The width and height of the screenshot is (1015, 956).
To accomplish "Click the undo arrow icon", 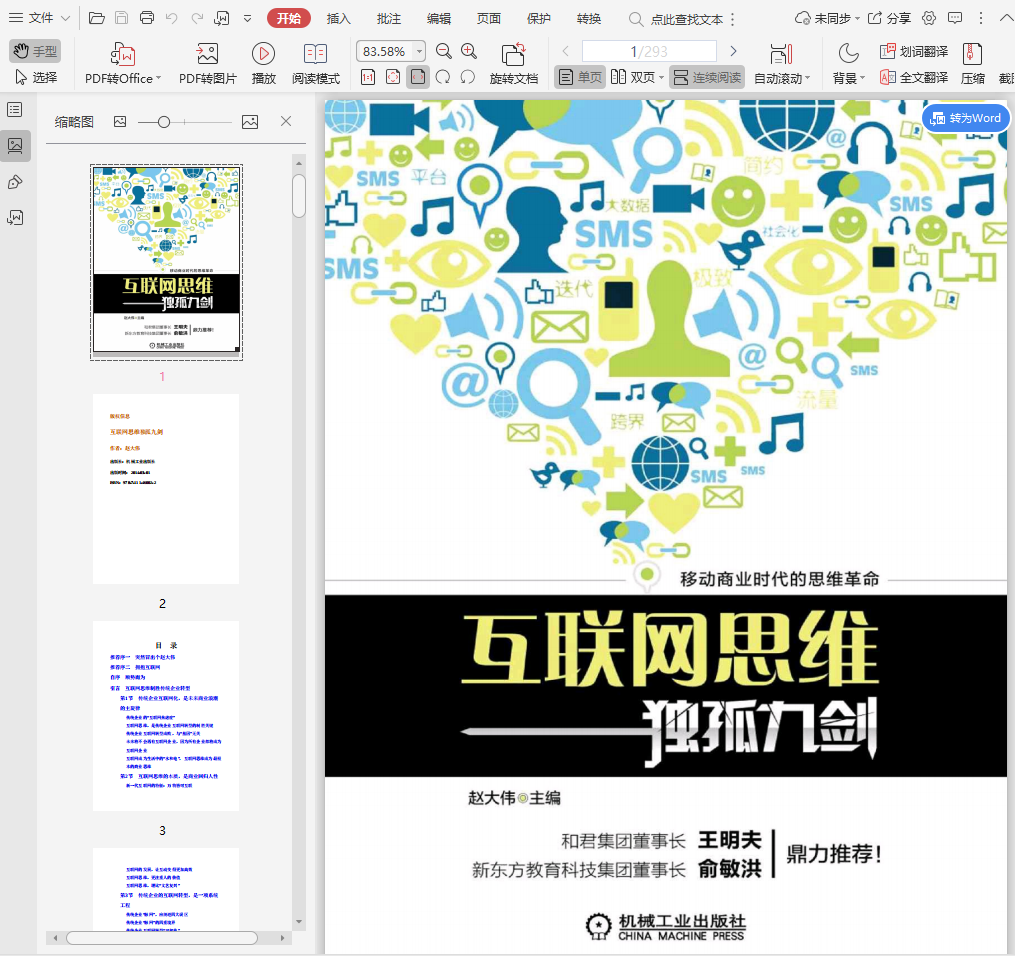I will point(172,18).
